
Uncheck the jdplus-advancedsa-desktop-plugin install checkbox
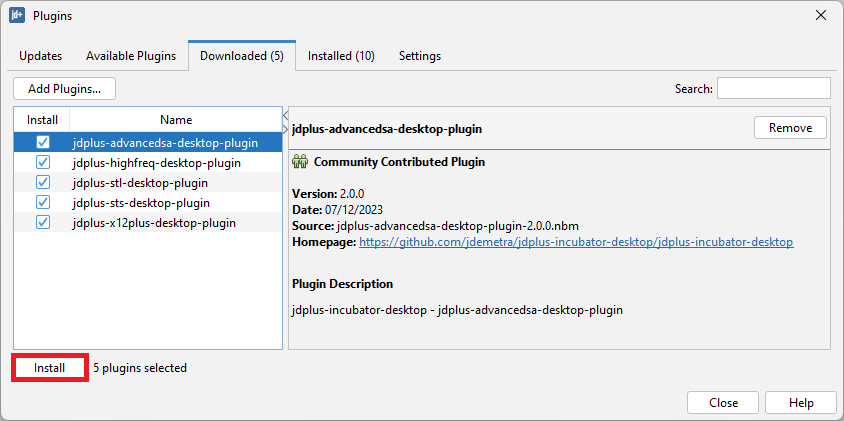click(42, 142)
